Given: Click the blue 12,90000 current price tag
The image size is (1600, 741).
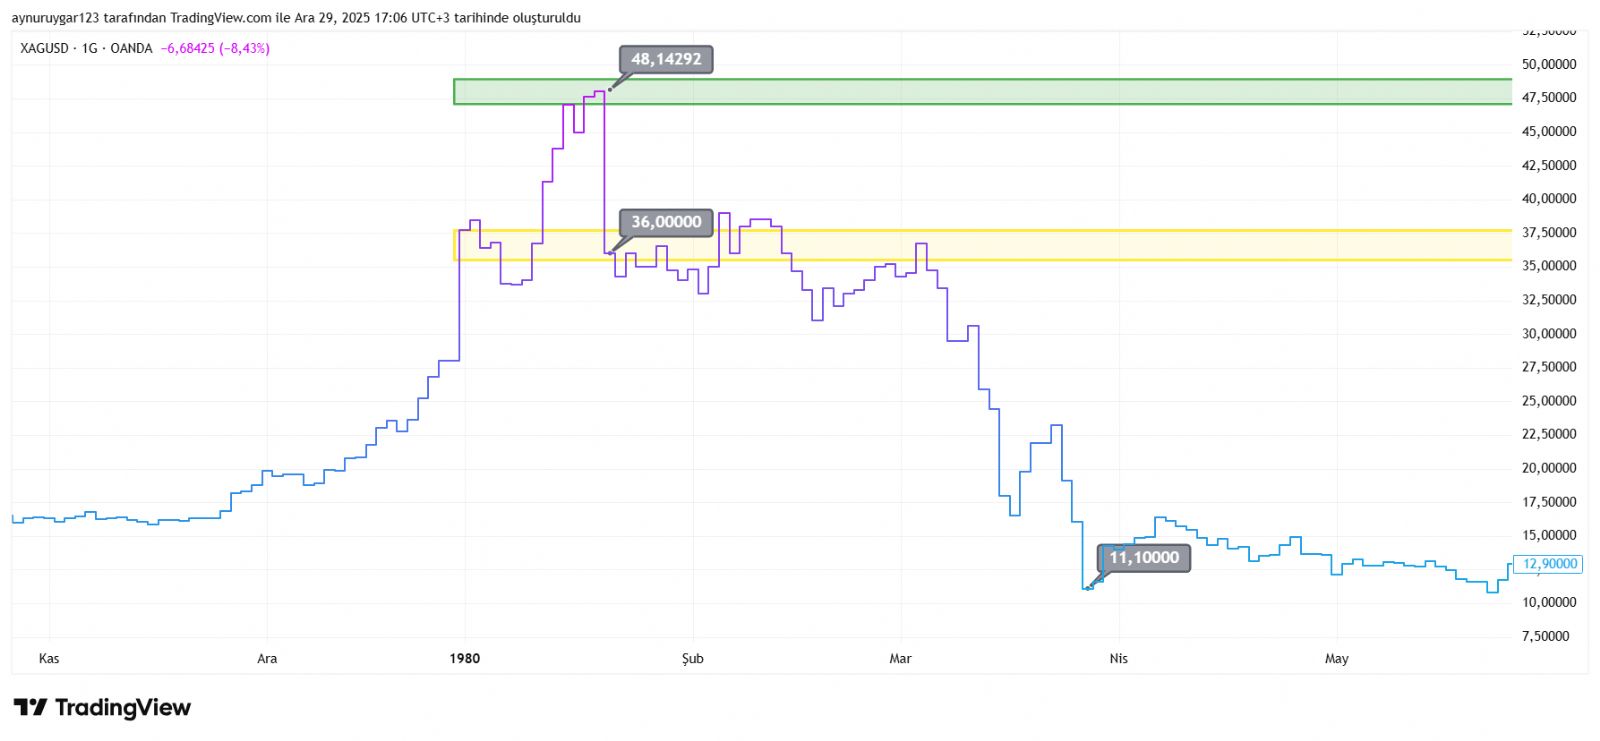Looking at the screenshot, I should tap(1549, 564).
